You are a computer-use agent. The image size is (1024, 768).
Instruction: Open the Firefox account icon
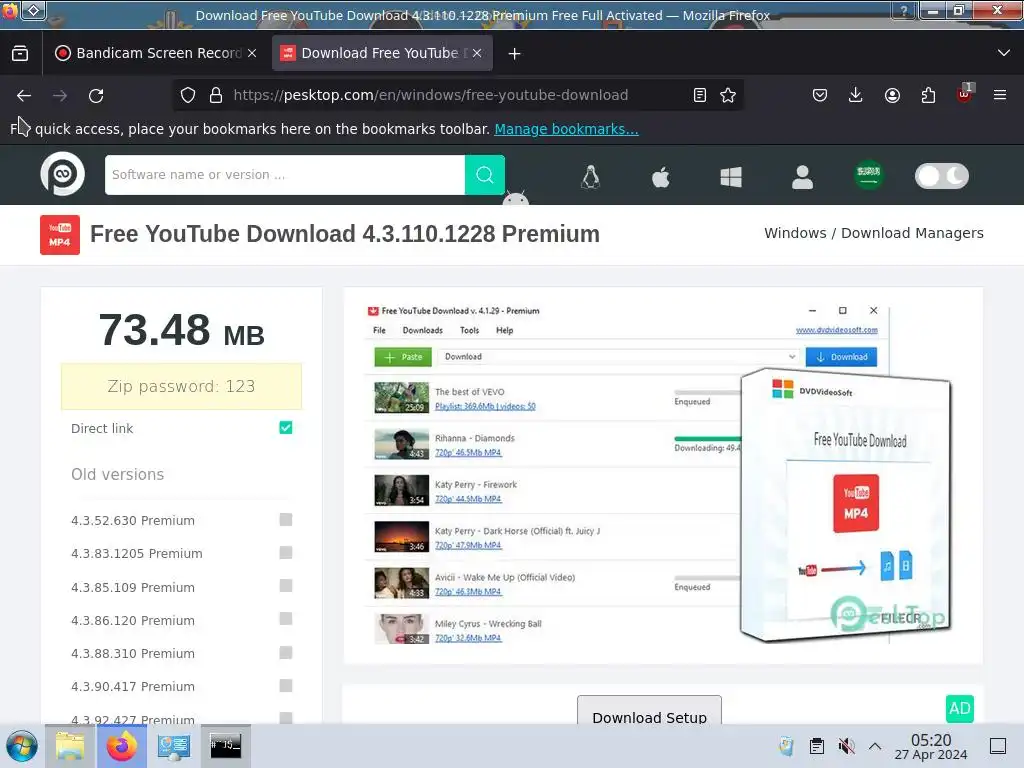pyautogui.click(x=892, y=95)
